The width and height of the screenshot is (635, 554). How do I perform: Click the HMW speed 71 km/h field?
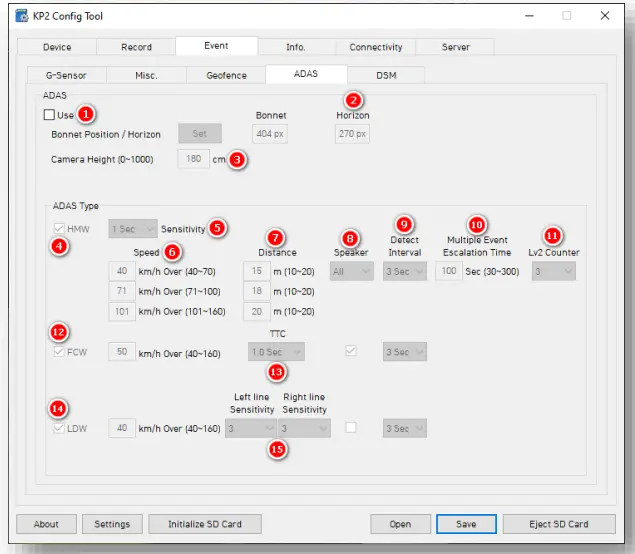[x=122, y=291]
